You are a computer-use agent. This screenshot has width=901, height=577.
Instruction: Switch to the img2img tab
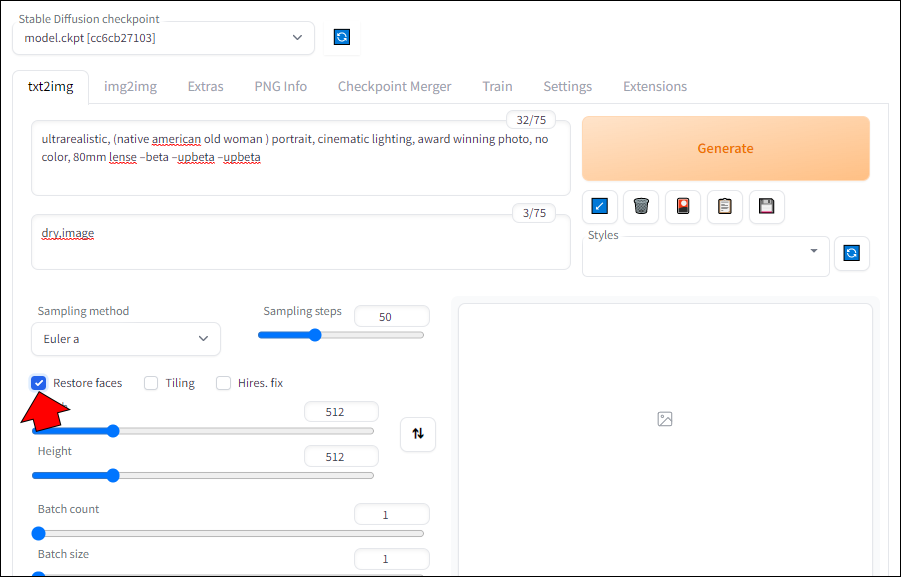point(130,86)
